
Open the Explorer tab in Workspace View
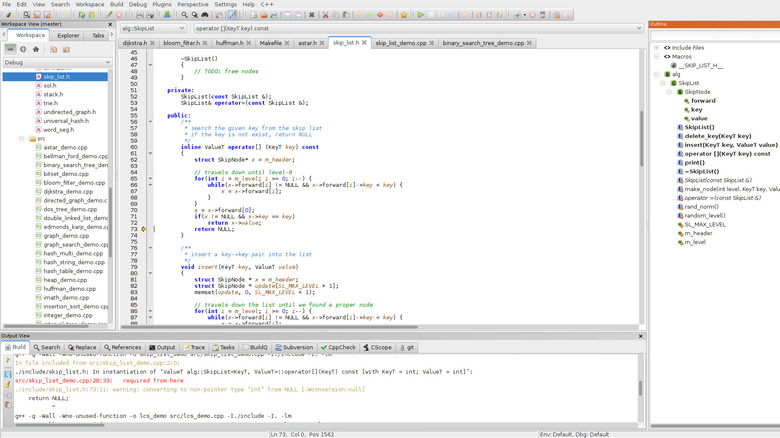pos(68,35)
